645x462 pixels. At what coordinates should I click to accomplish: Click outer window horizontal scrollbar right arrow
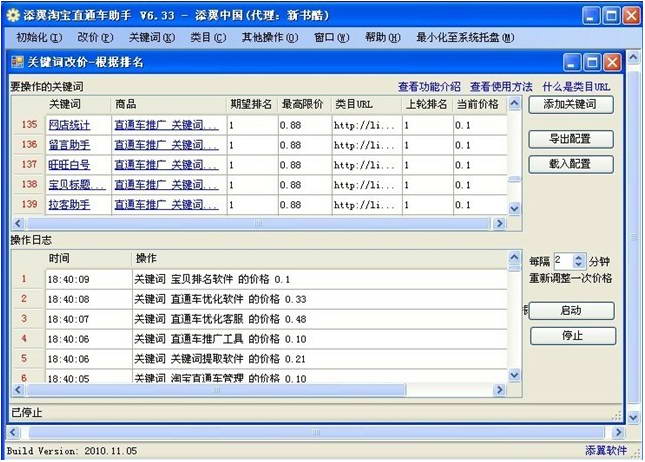coord(618,432)
